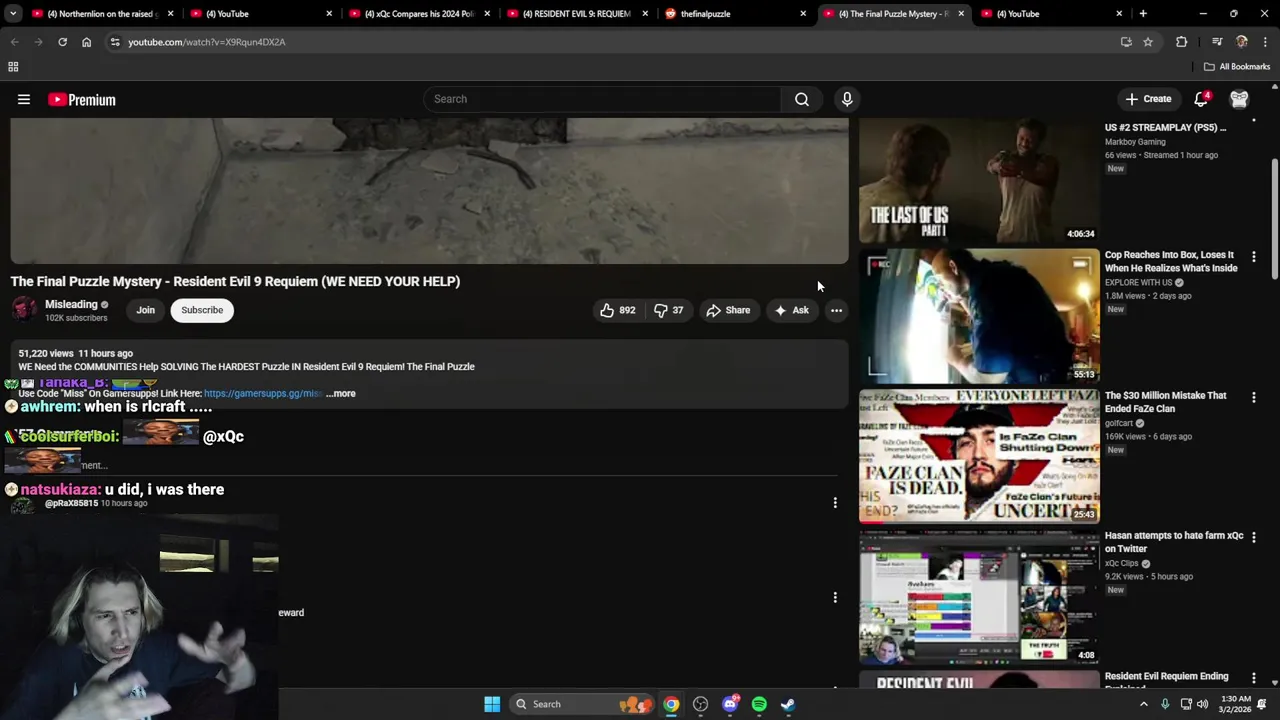Dislike the video showing 37
This screenshot has width=1280, height=720.
click(x=669, y=310)
